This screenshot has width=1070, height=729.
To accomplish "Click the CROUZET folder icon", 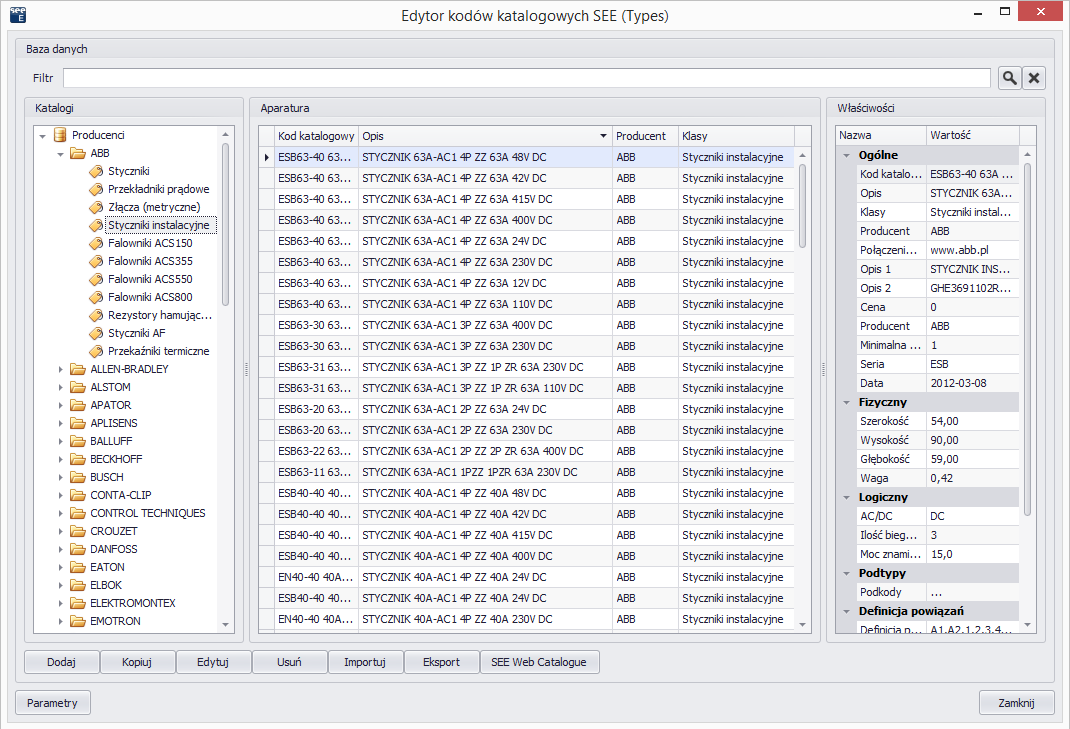I will click(x=78, y=531).
